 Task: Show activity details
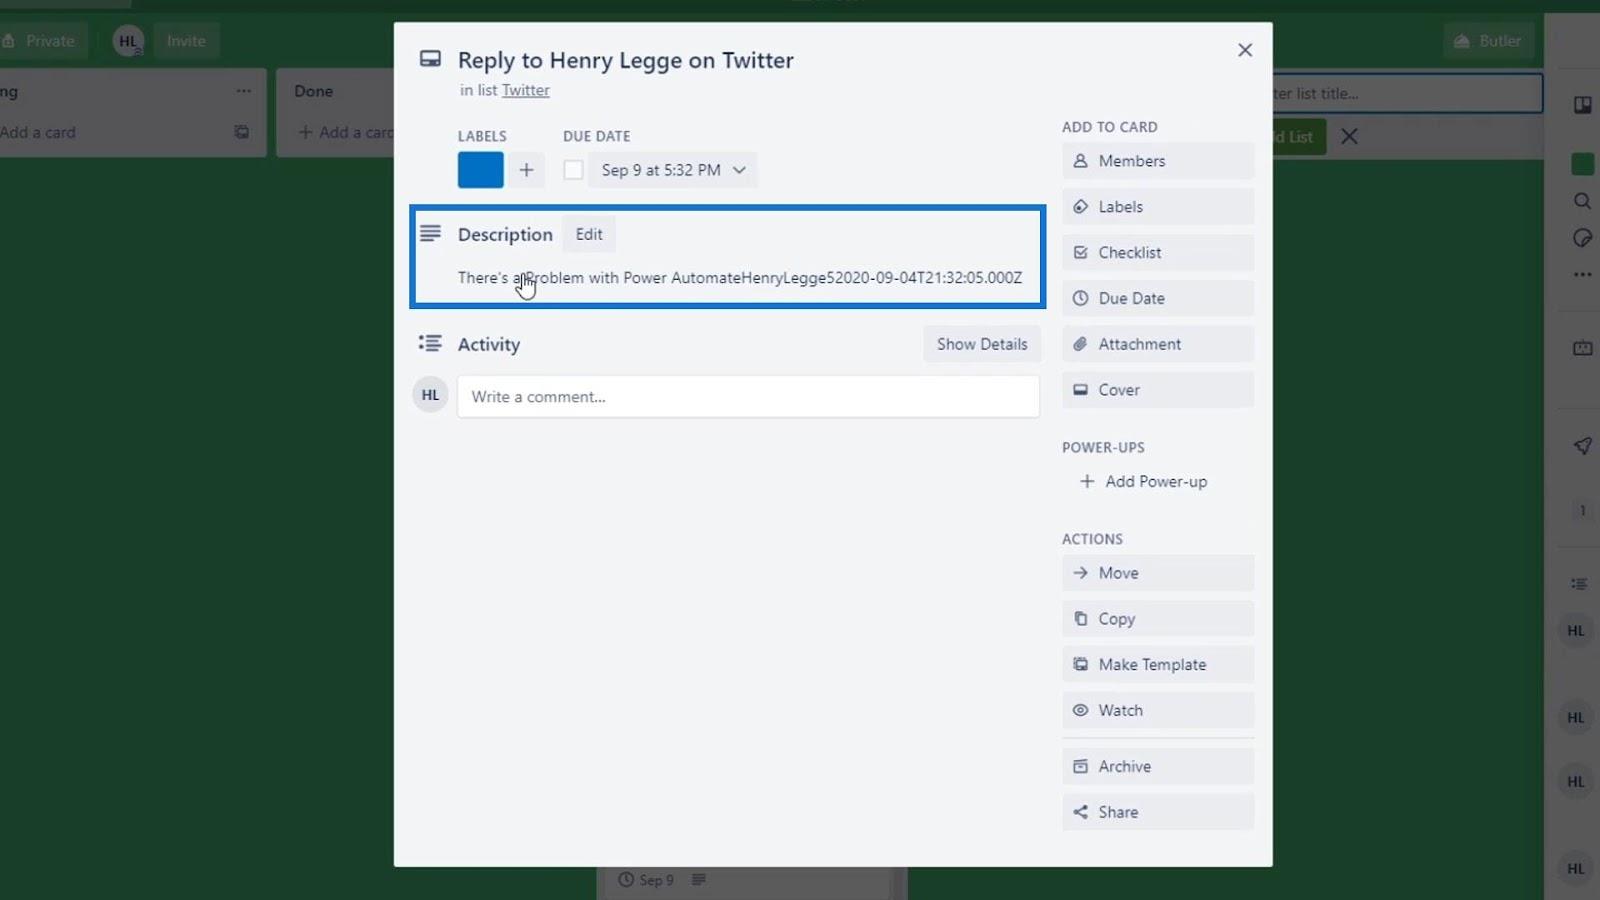[x=982, y=344]
